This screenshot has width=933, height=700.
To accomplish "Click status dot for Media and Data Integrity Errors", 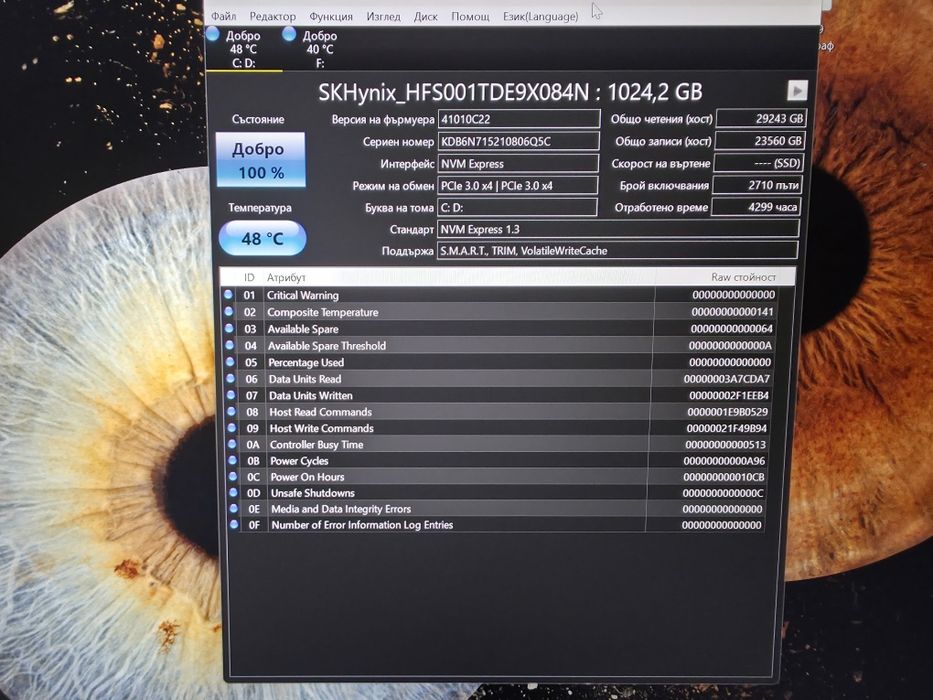I will (234, 508).
